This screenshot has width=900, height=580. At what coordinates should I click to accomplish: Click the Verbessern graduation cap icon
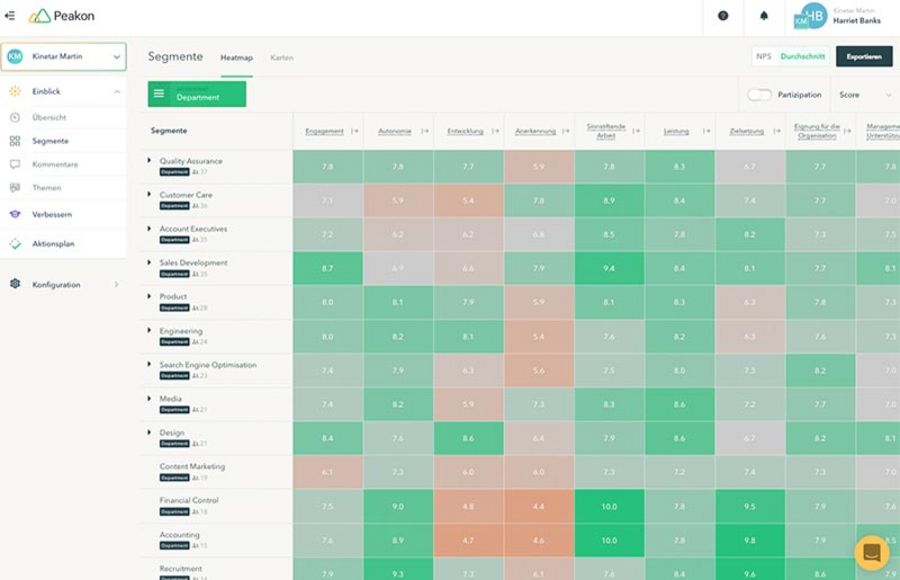click(15, 214)
